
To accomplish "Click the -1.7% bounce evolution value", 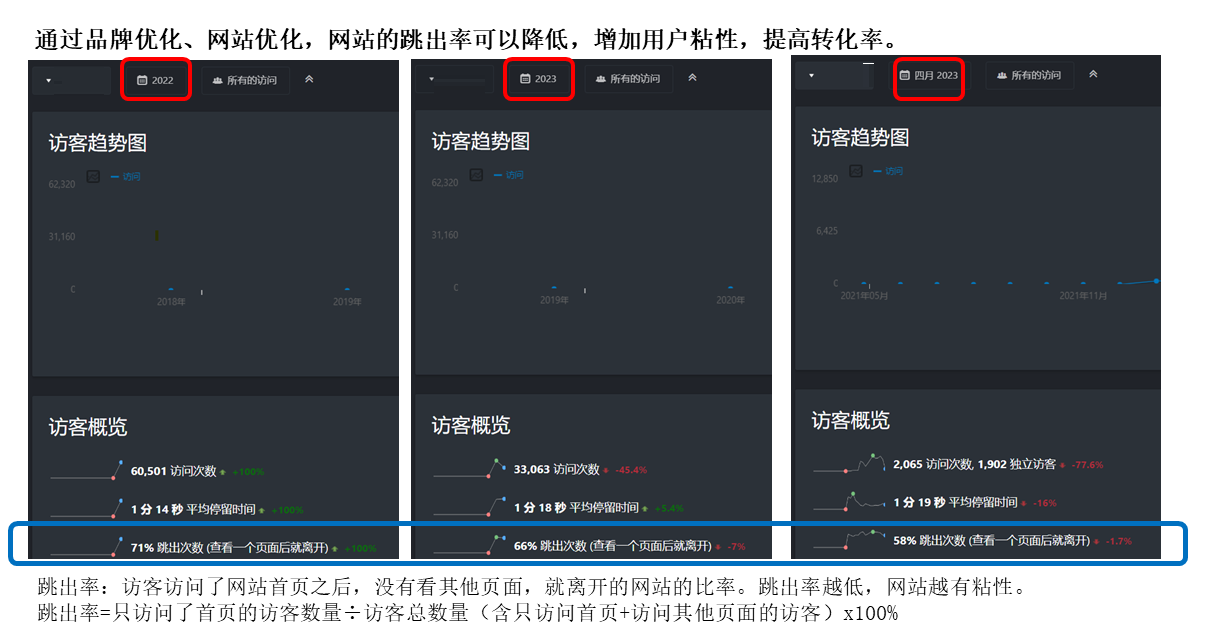I will [1116, 541].
